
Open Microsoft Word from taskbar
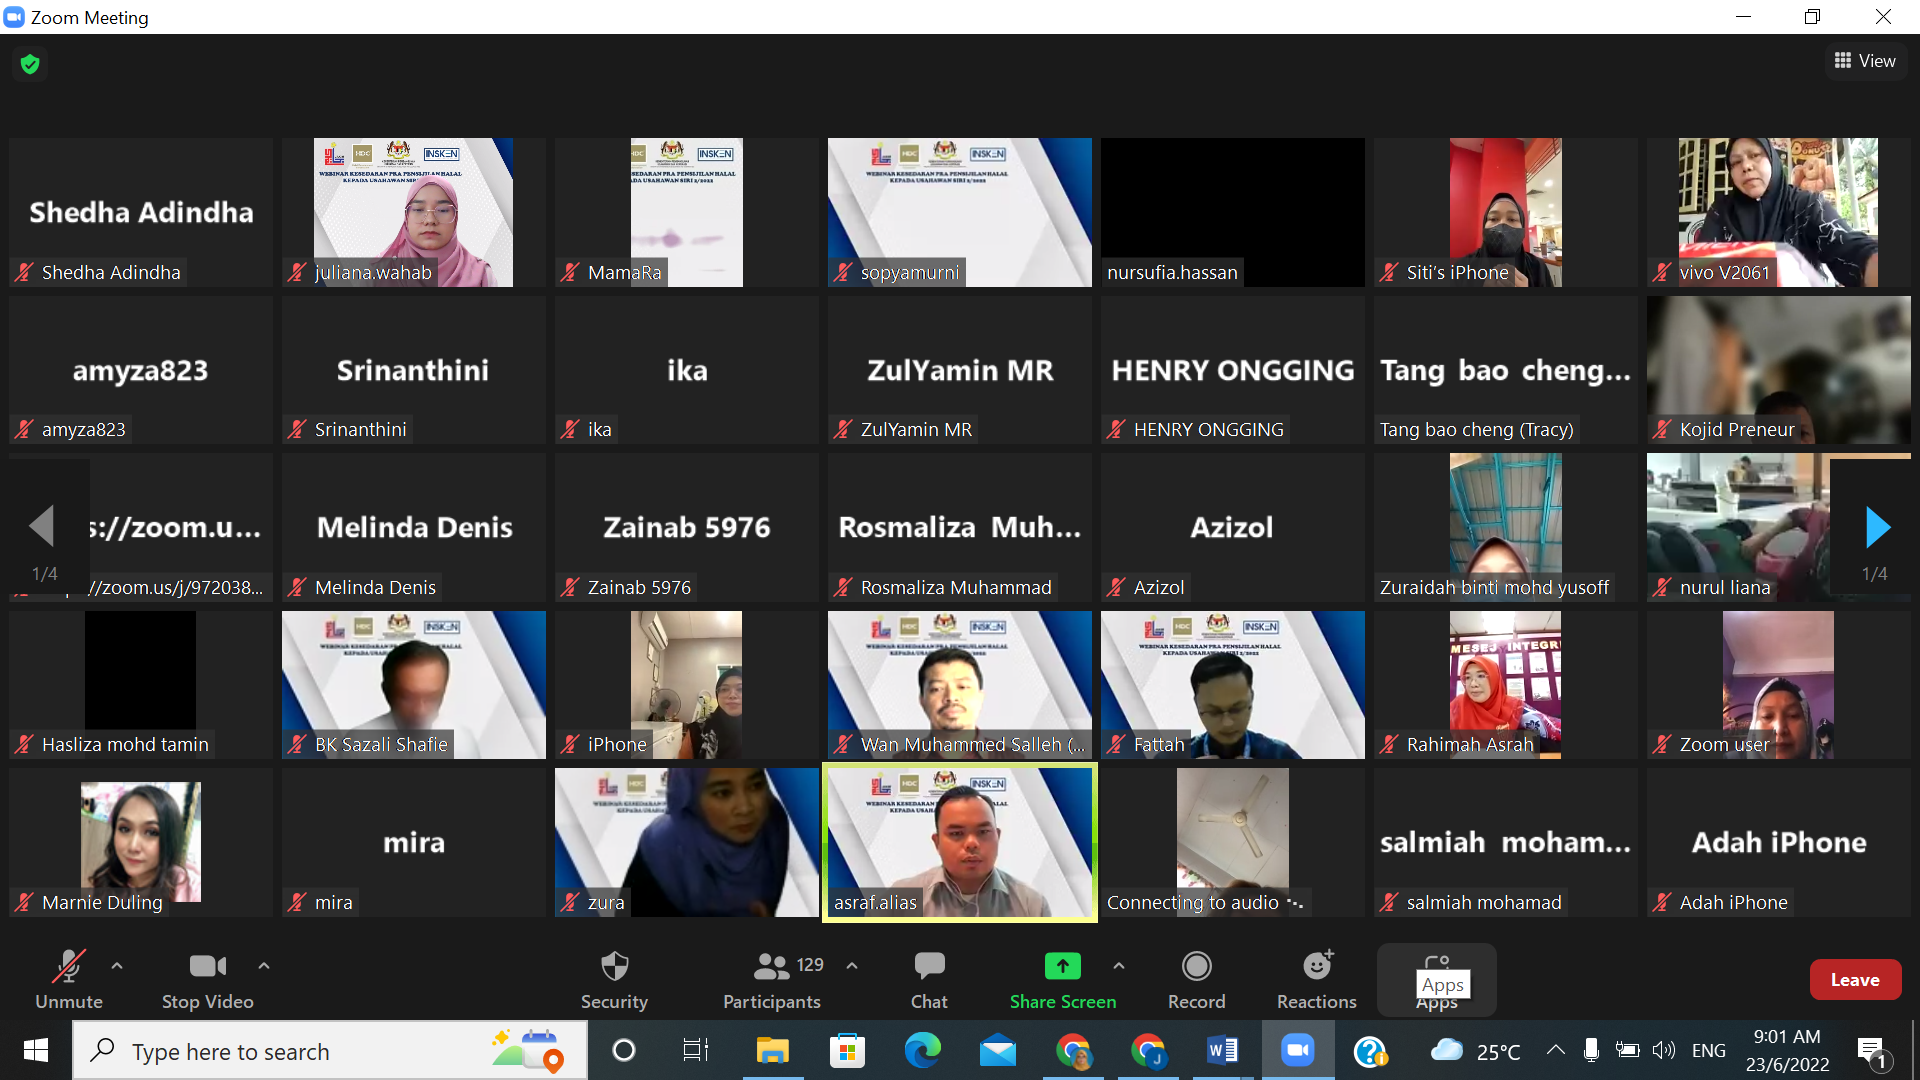pos(1222,1051)
